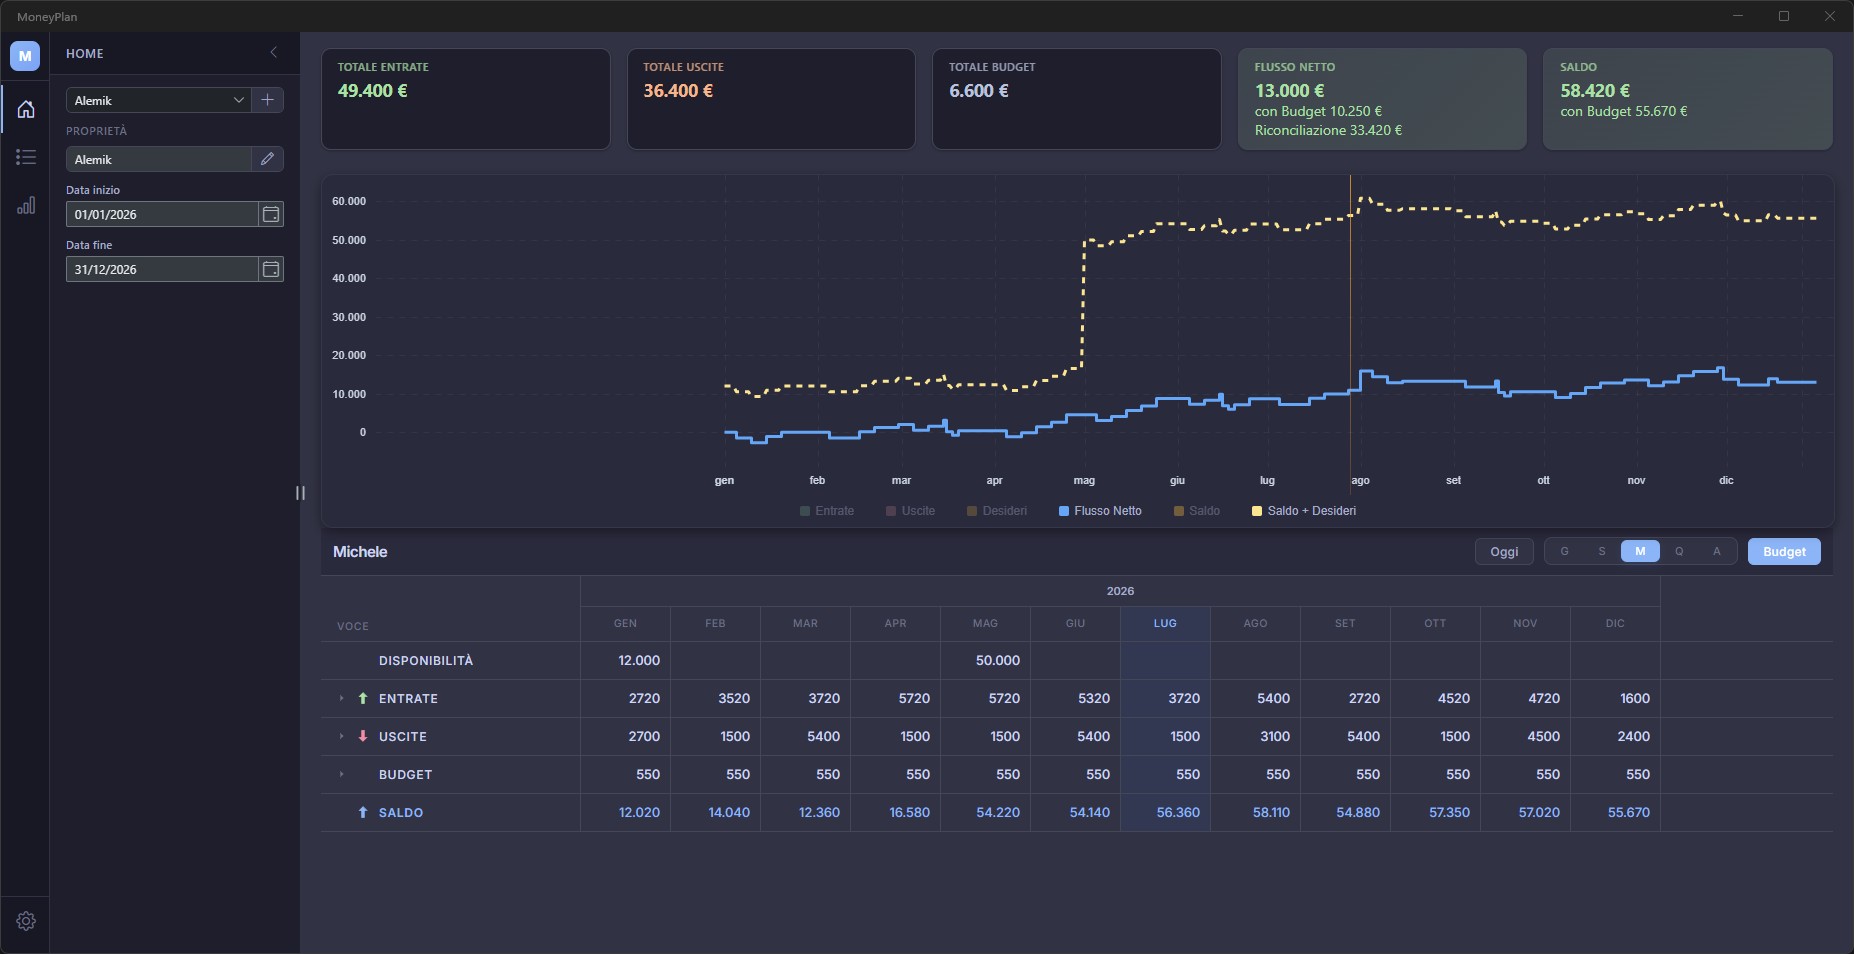Switch period to S granularity
The image size is (1854, 954).
(x=1602, y=552)
